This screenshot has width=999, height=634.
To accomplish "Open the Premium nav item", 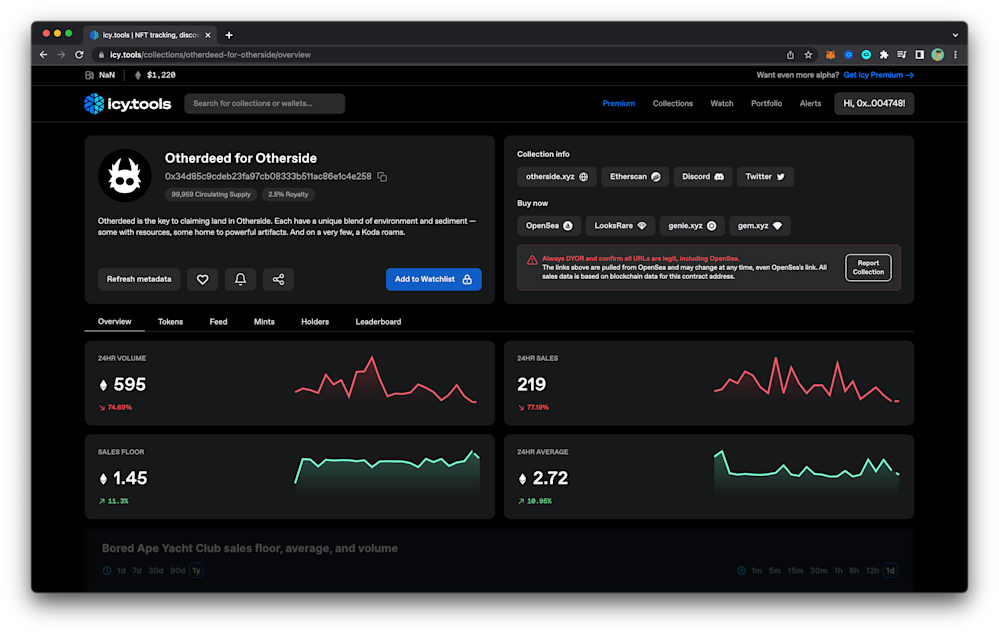I will (x=619, y=103).
